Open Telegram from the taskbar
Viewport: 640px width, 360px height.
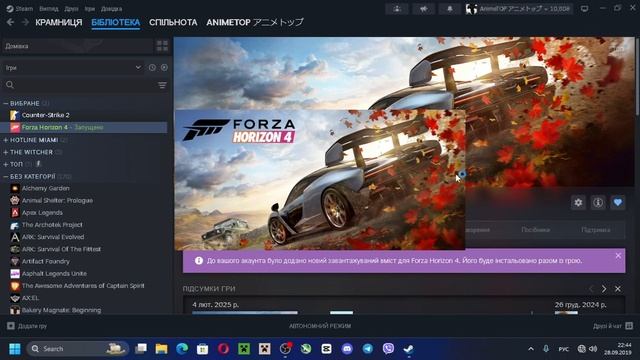[x=368, y=349]
